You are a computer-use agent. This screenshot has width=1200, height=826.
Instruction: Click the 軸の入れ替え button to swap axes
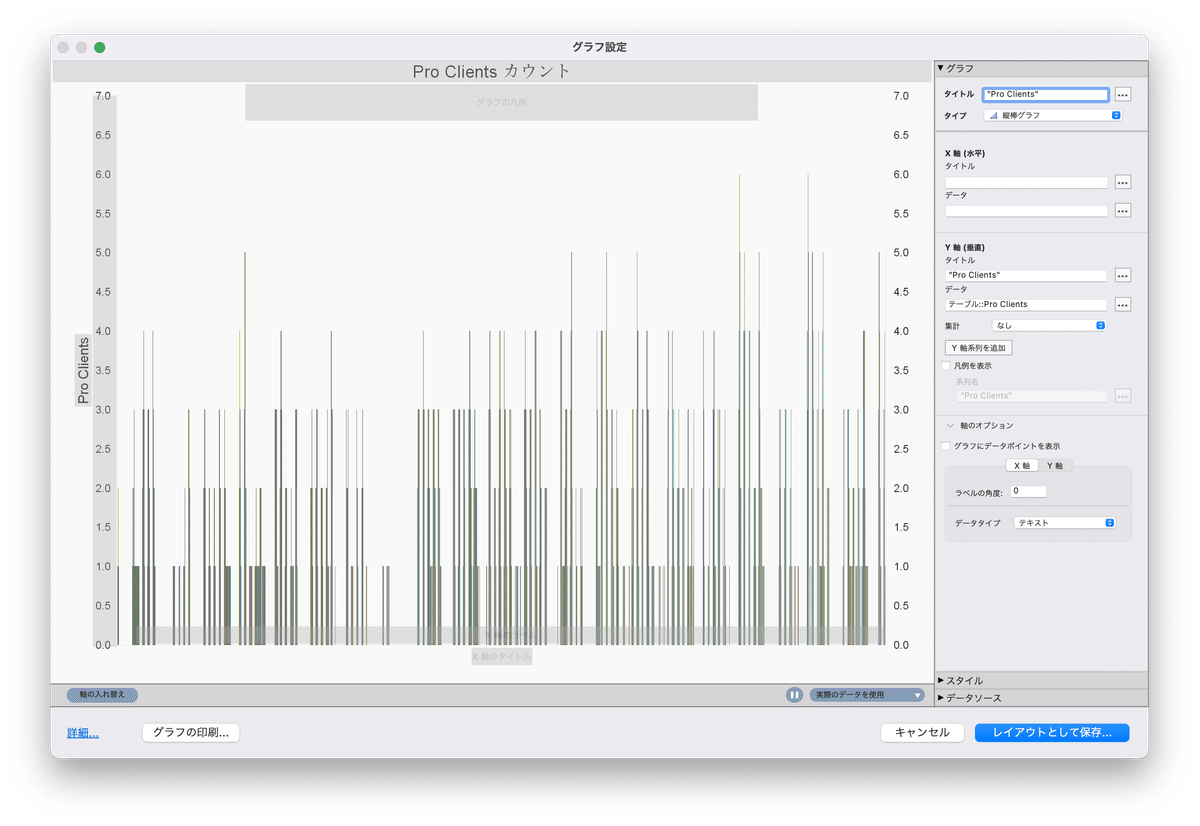pos(101,694)
